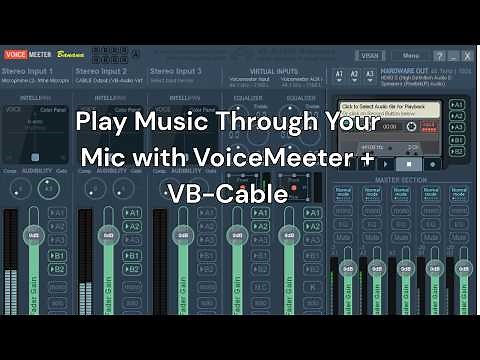This screenshot has width=480, height=360.
Task: Open the VBAN configuration button
Action: click(370, 56)
